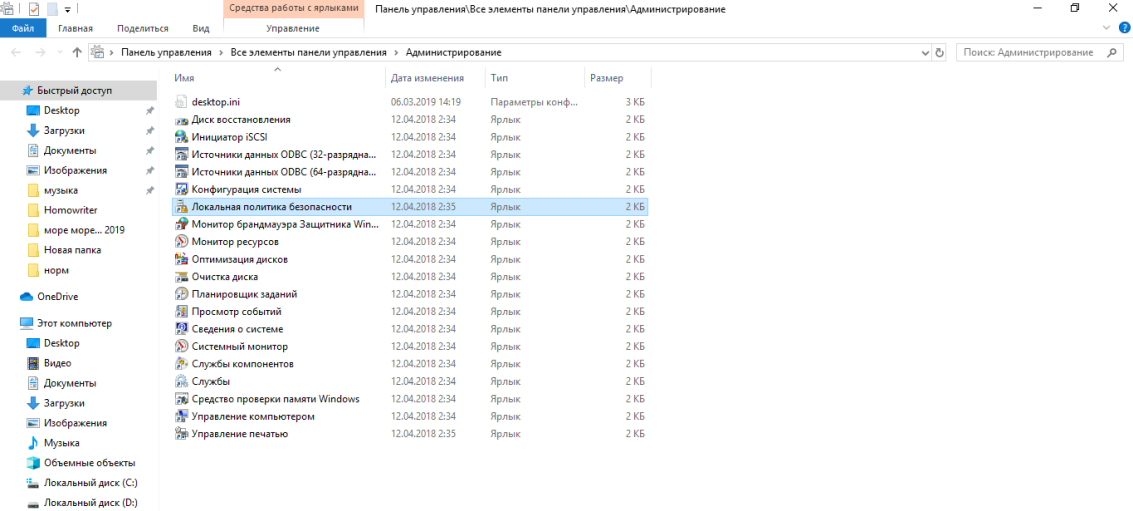Image resolution: width=1133 pixels, height=511 pixels.
Task: Click the Монитор ресурсов icon
Action: [x=181, y=241]
